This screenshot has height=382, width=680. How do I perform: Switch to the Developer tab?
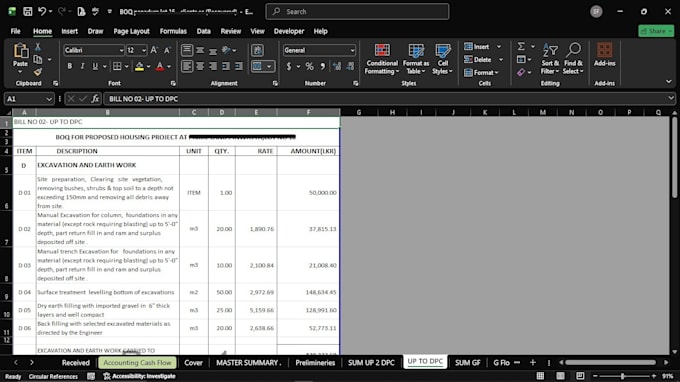coord(289,31)
